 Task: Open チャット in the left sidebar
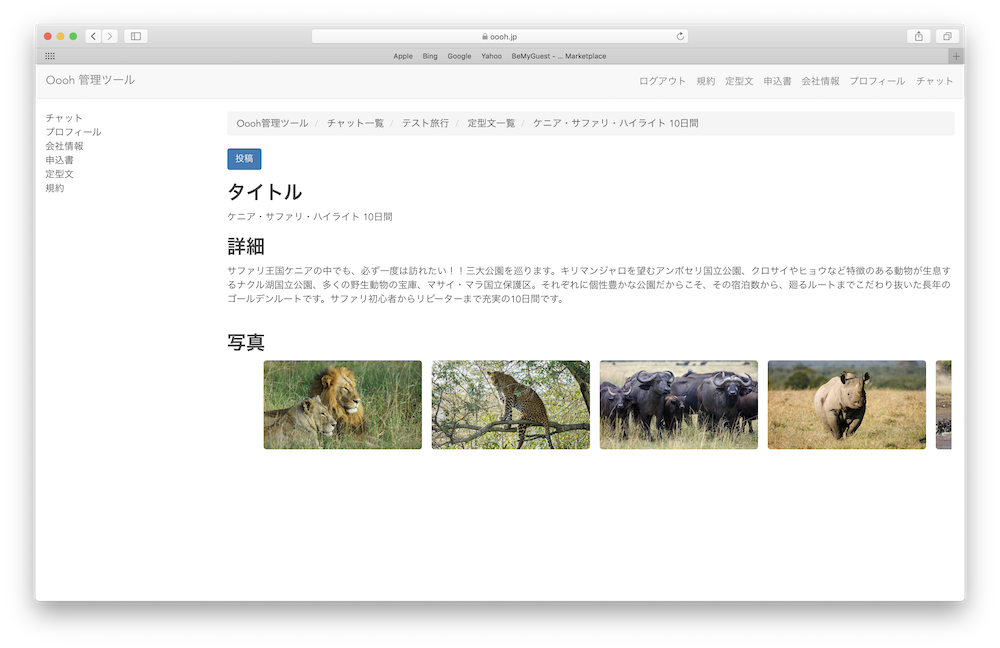[64, 118]
